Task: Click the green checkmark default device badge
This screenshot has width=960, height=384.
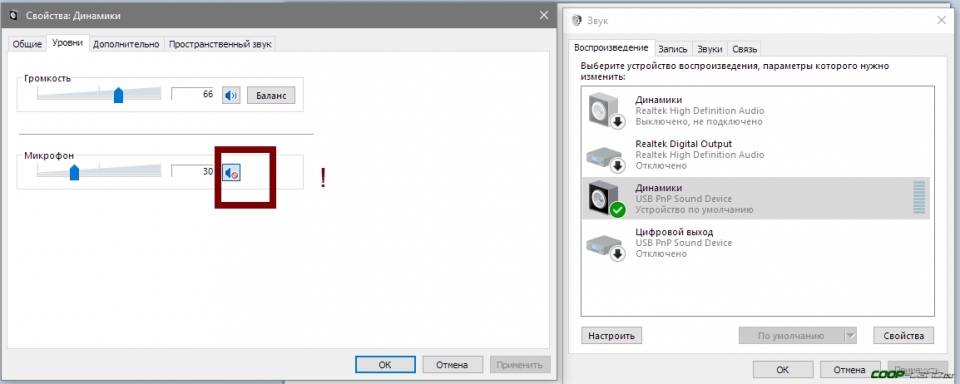Action: (x=618, y=210)
